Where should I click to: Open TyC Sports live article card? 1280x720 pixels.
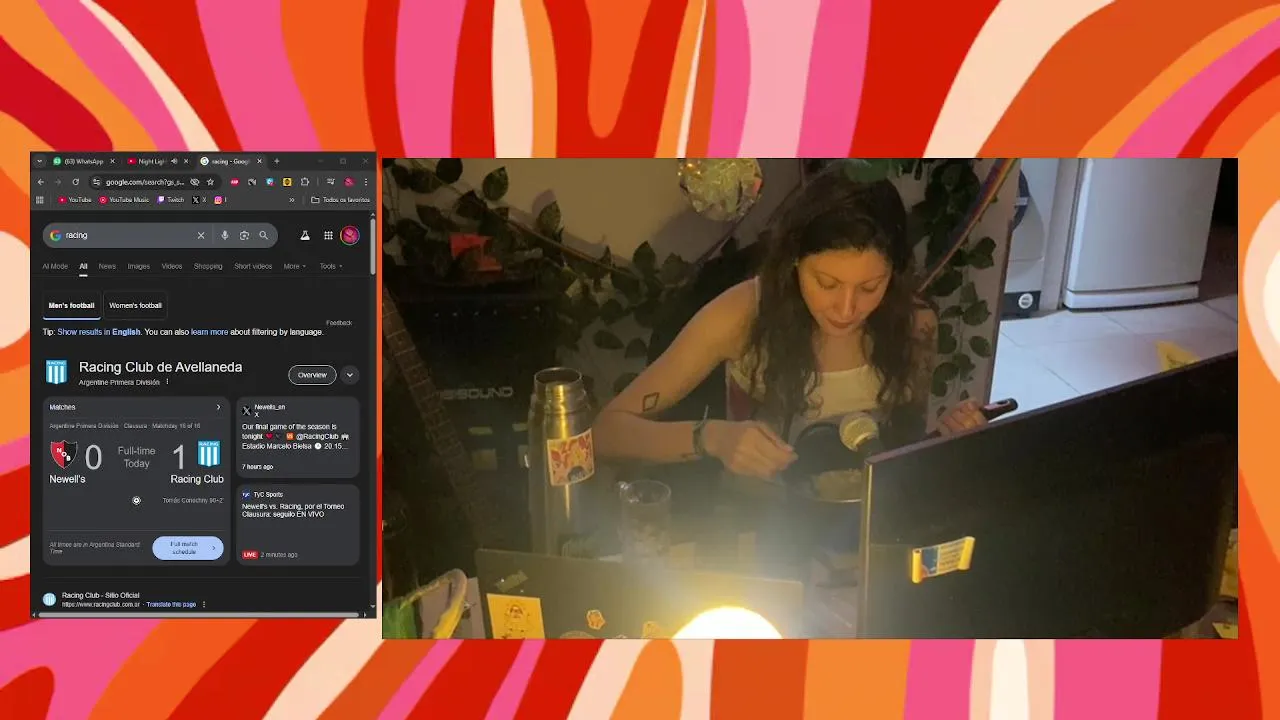click(x=297, y=525)
